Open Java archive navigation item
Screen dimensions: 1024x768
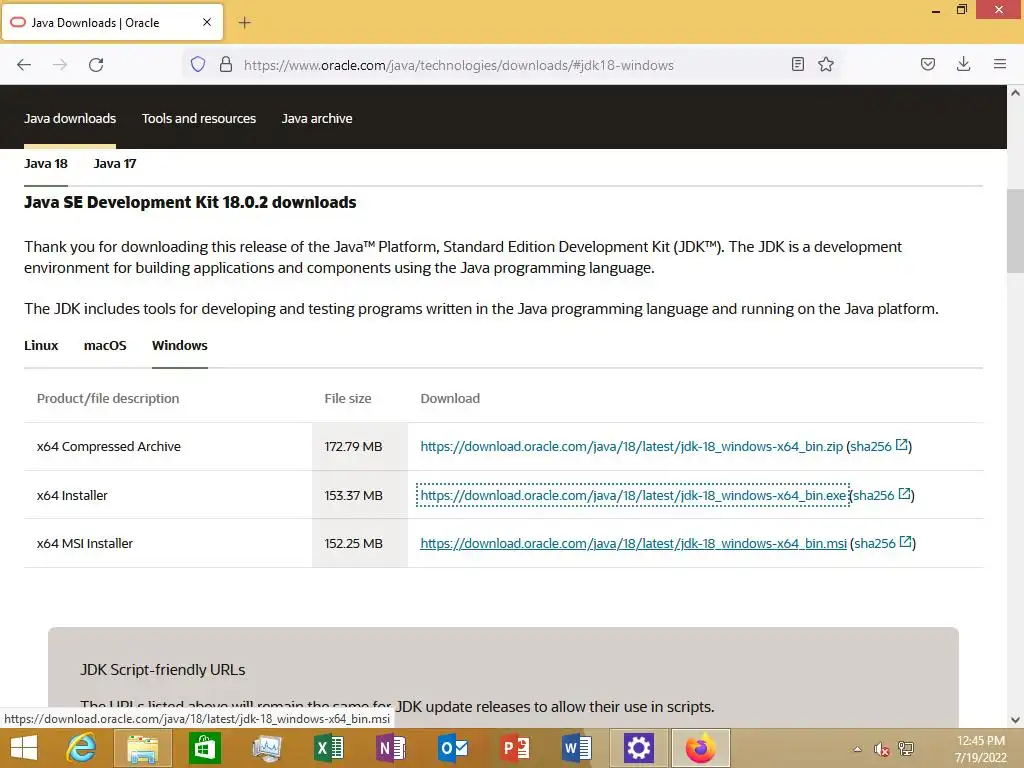pyautogui.click(x=317, y=118)
